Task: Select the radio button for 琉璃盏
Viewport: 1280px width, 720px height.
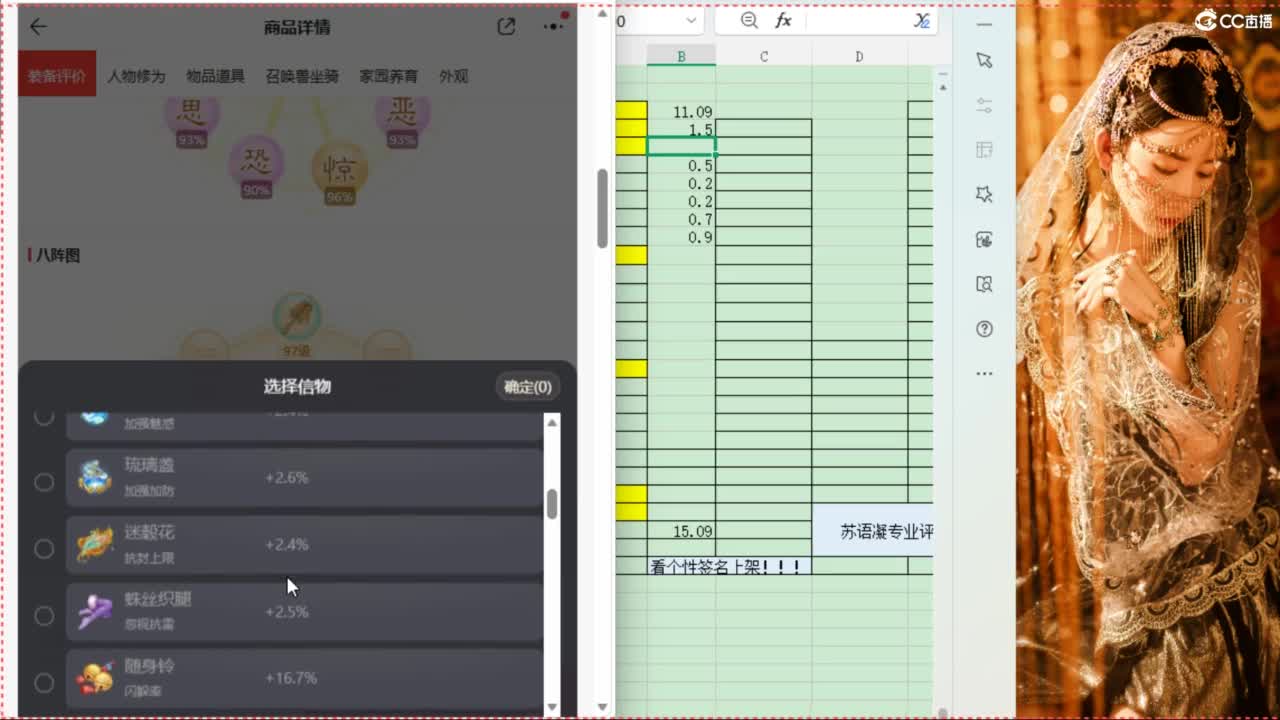Action: point(44,482)
